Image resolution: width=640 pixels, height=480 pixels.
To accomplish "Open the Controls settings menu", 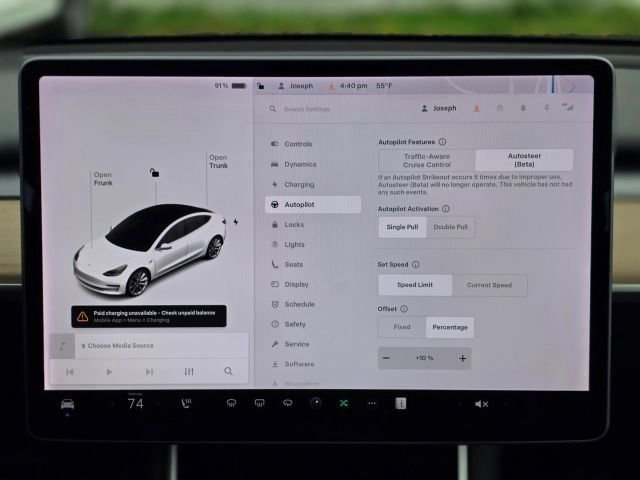I will (x=313, y=144).
